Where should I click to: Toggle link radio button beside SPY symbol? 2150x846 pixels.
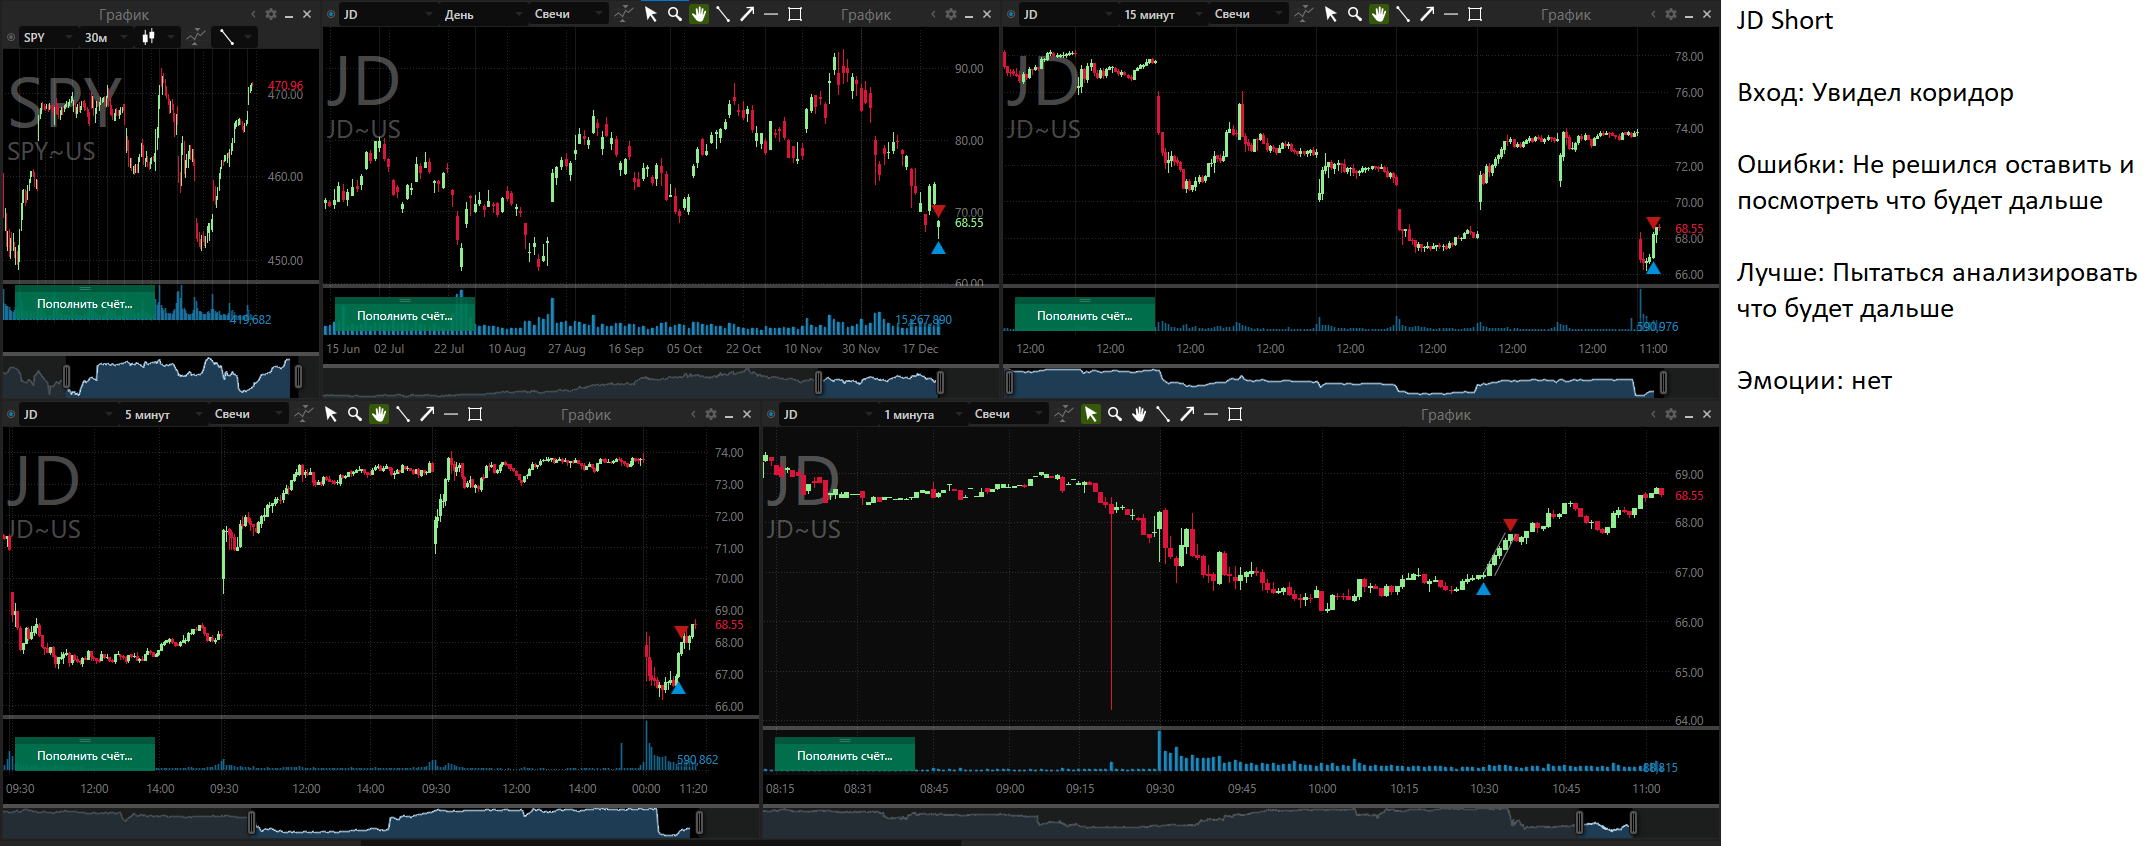tap(11, 37)
